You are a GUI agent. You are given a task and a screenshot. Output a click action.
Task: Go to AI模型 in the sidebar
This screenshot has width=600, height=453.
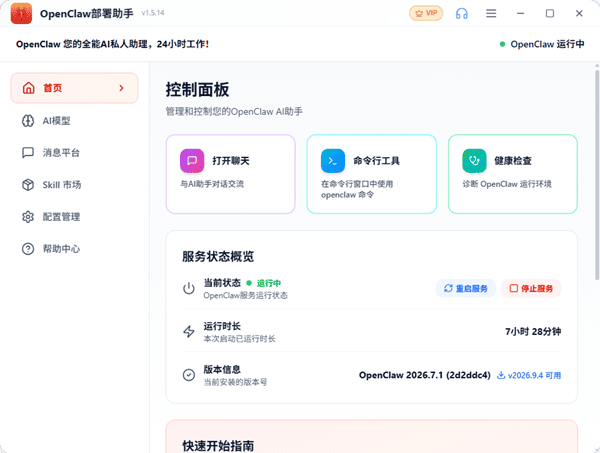(x=74, y=121)
